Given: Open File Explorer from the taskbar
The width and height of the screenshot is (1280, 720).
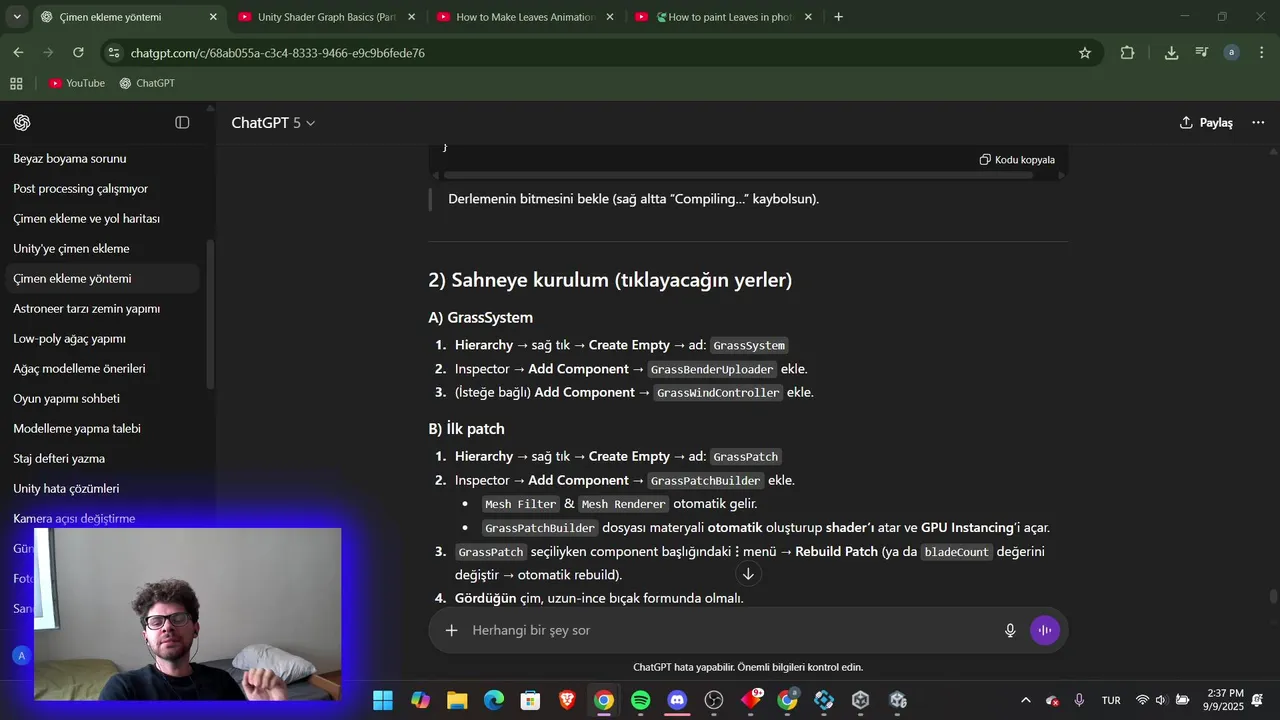Looking at the screenshot, I should coord(457,700).
